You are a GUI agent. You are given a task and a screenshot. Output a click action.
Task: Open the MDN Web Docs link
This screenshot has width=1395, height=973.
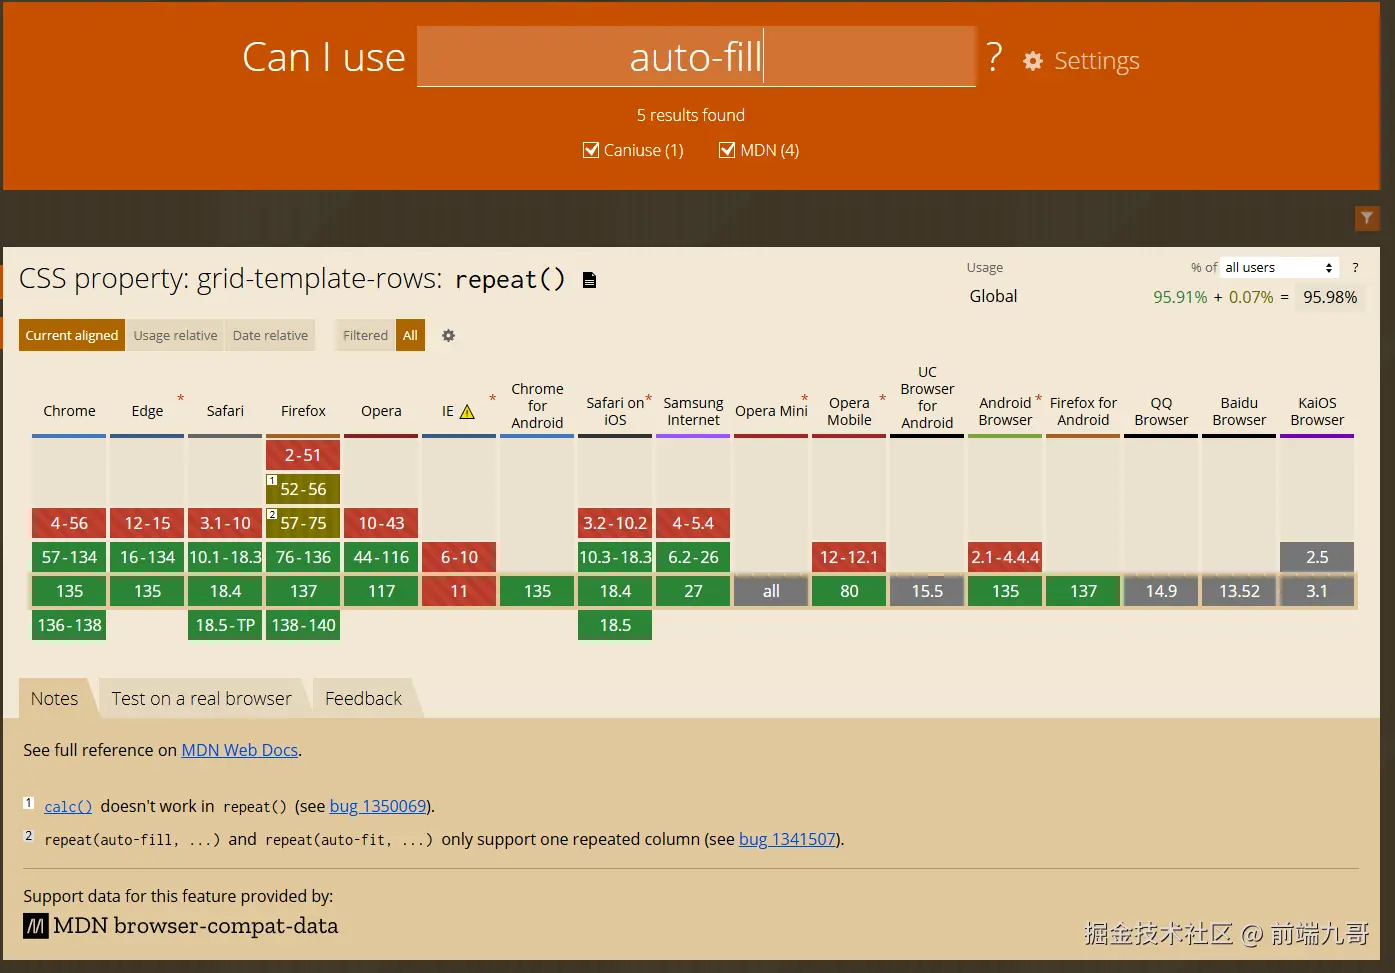click(x=239, y=750)
